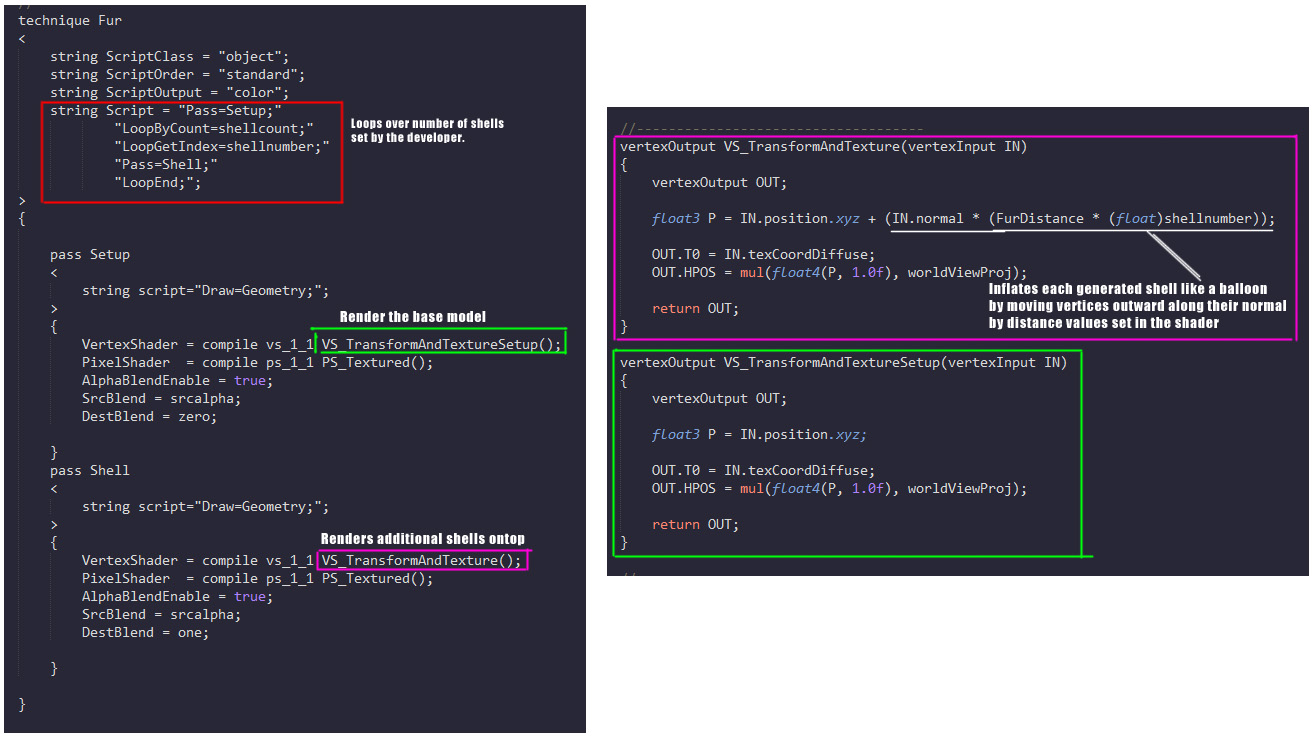The width and height of the screenshot is (1312, 737).
Task: Click the 'Render the base model' annotation
Action: pyautogui.click(x=412, y=317)
